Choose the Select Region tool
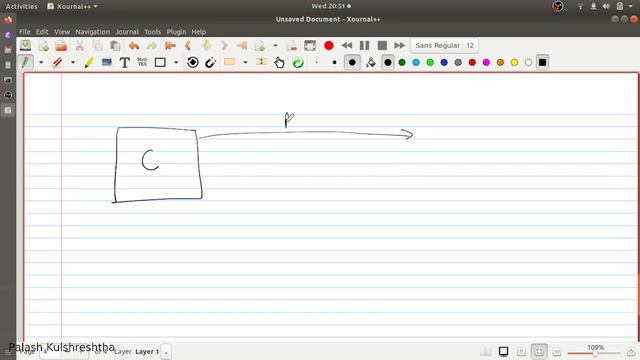This screenshot has height=360, width=640. click(x=229, y=62)
